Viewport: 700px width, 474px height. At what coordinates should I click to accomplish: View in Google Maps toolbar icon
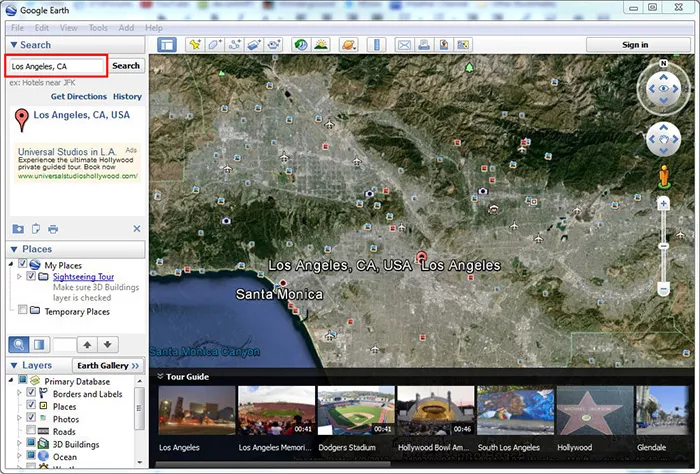(463, 45)
